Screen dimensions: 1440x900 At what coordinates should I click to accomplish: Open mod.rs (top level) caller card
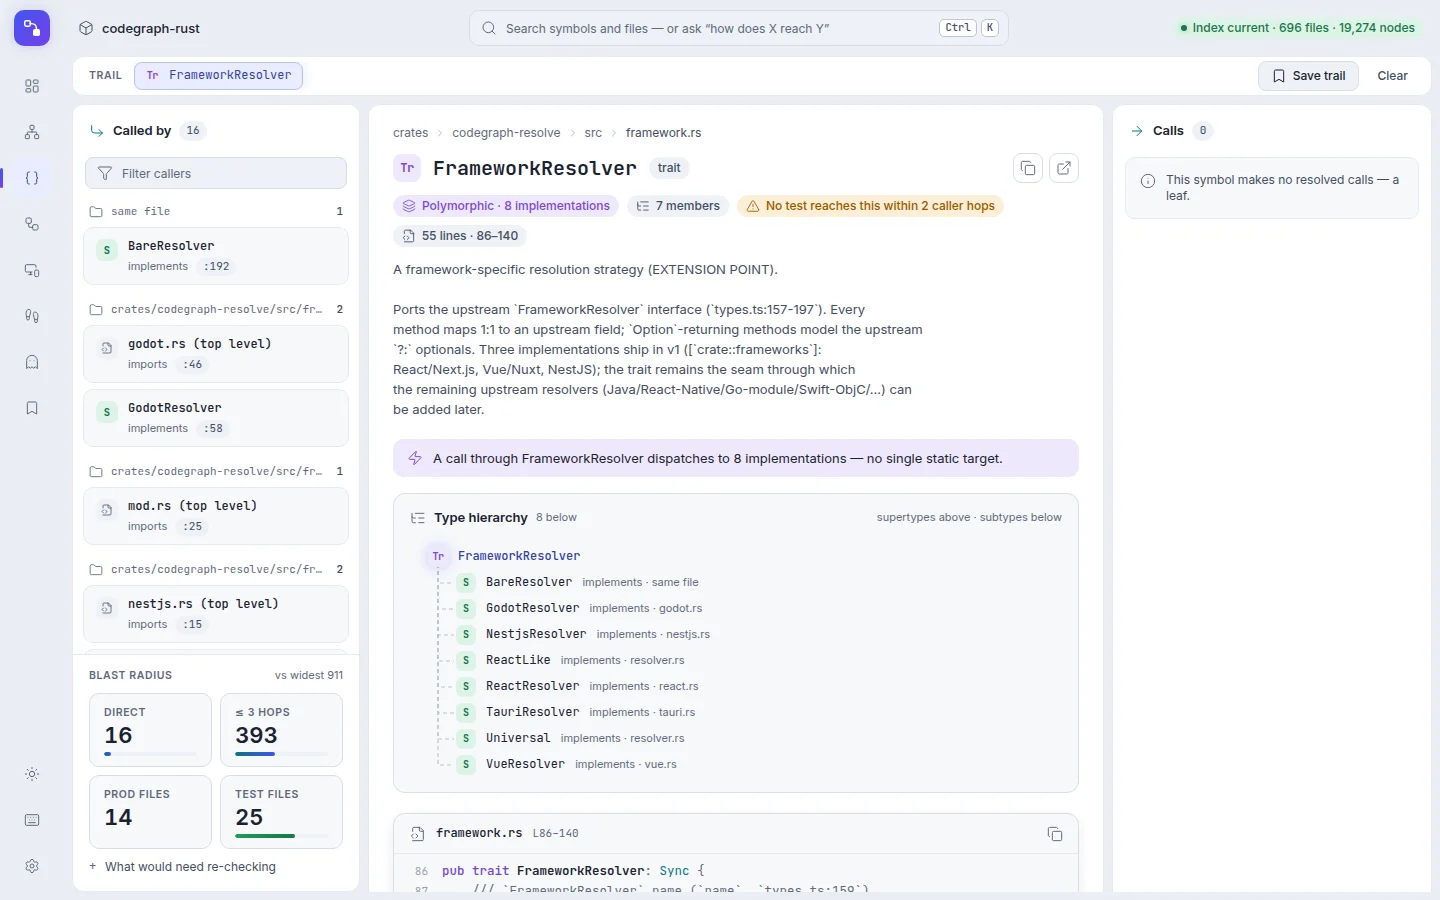216,516
